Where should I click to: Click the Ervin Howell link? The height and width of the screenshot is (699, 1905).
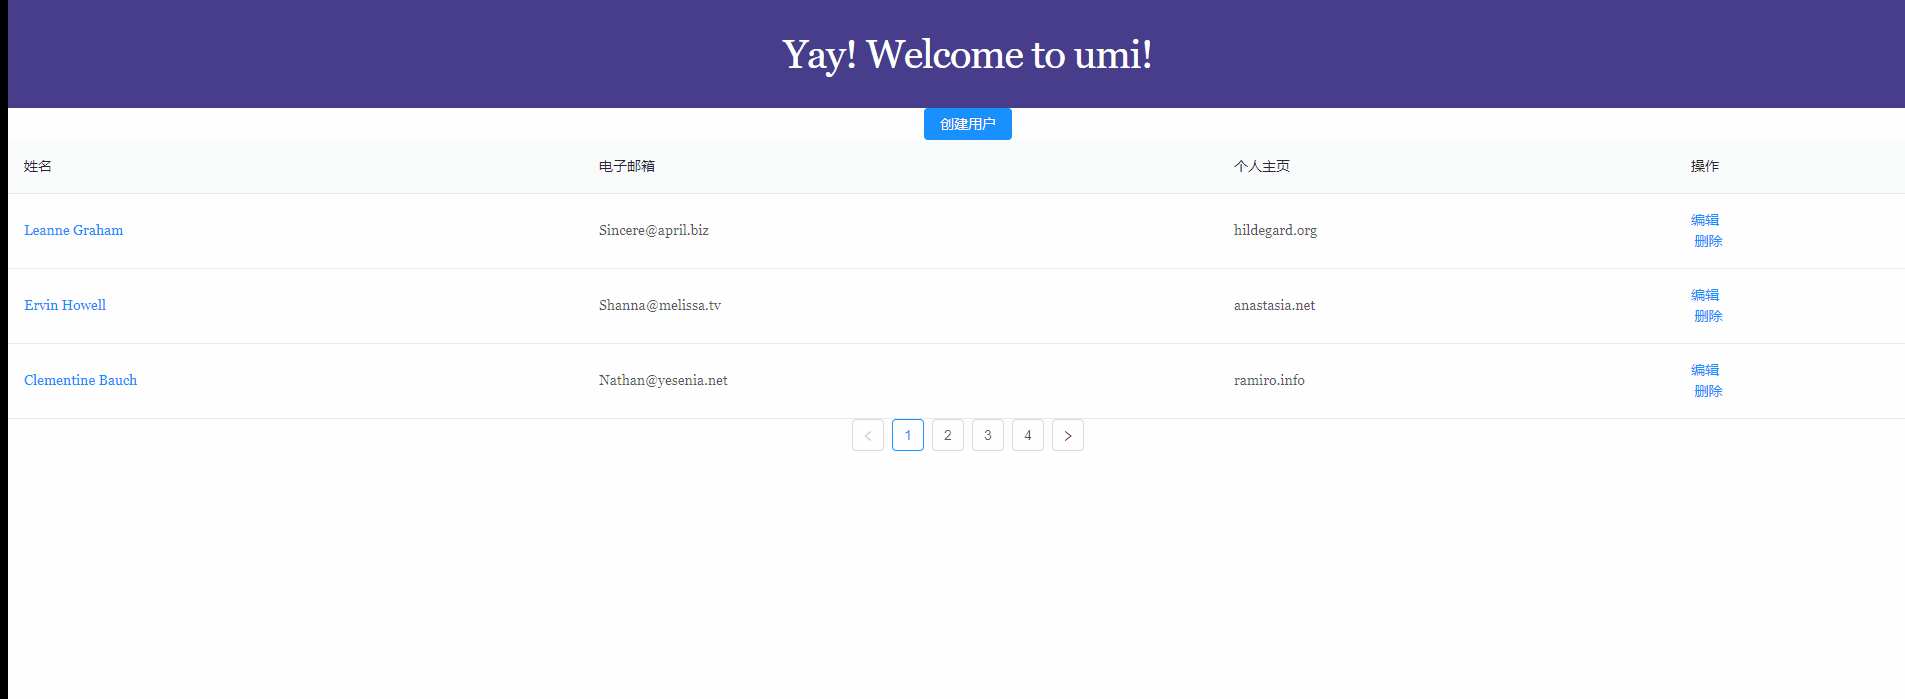(65, 305)
